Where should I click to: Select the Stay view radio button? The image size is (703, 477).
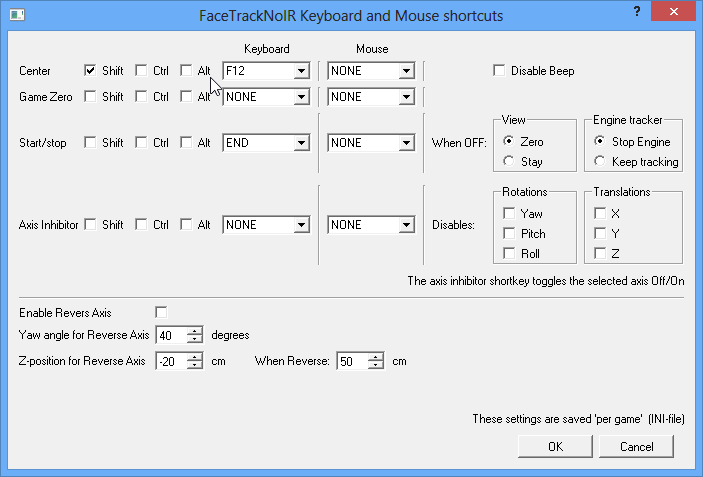click(510, 161)
